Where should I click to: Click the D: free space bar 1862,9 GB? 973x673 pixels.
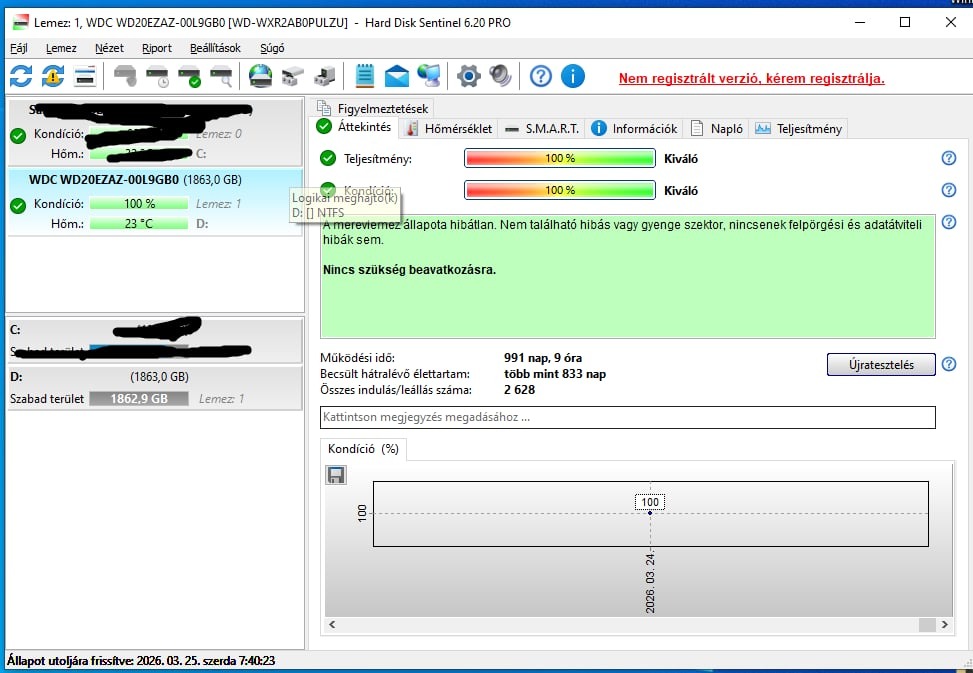click(139, 399)
